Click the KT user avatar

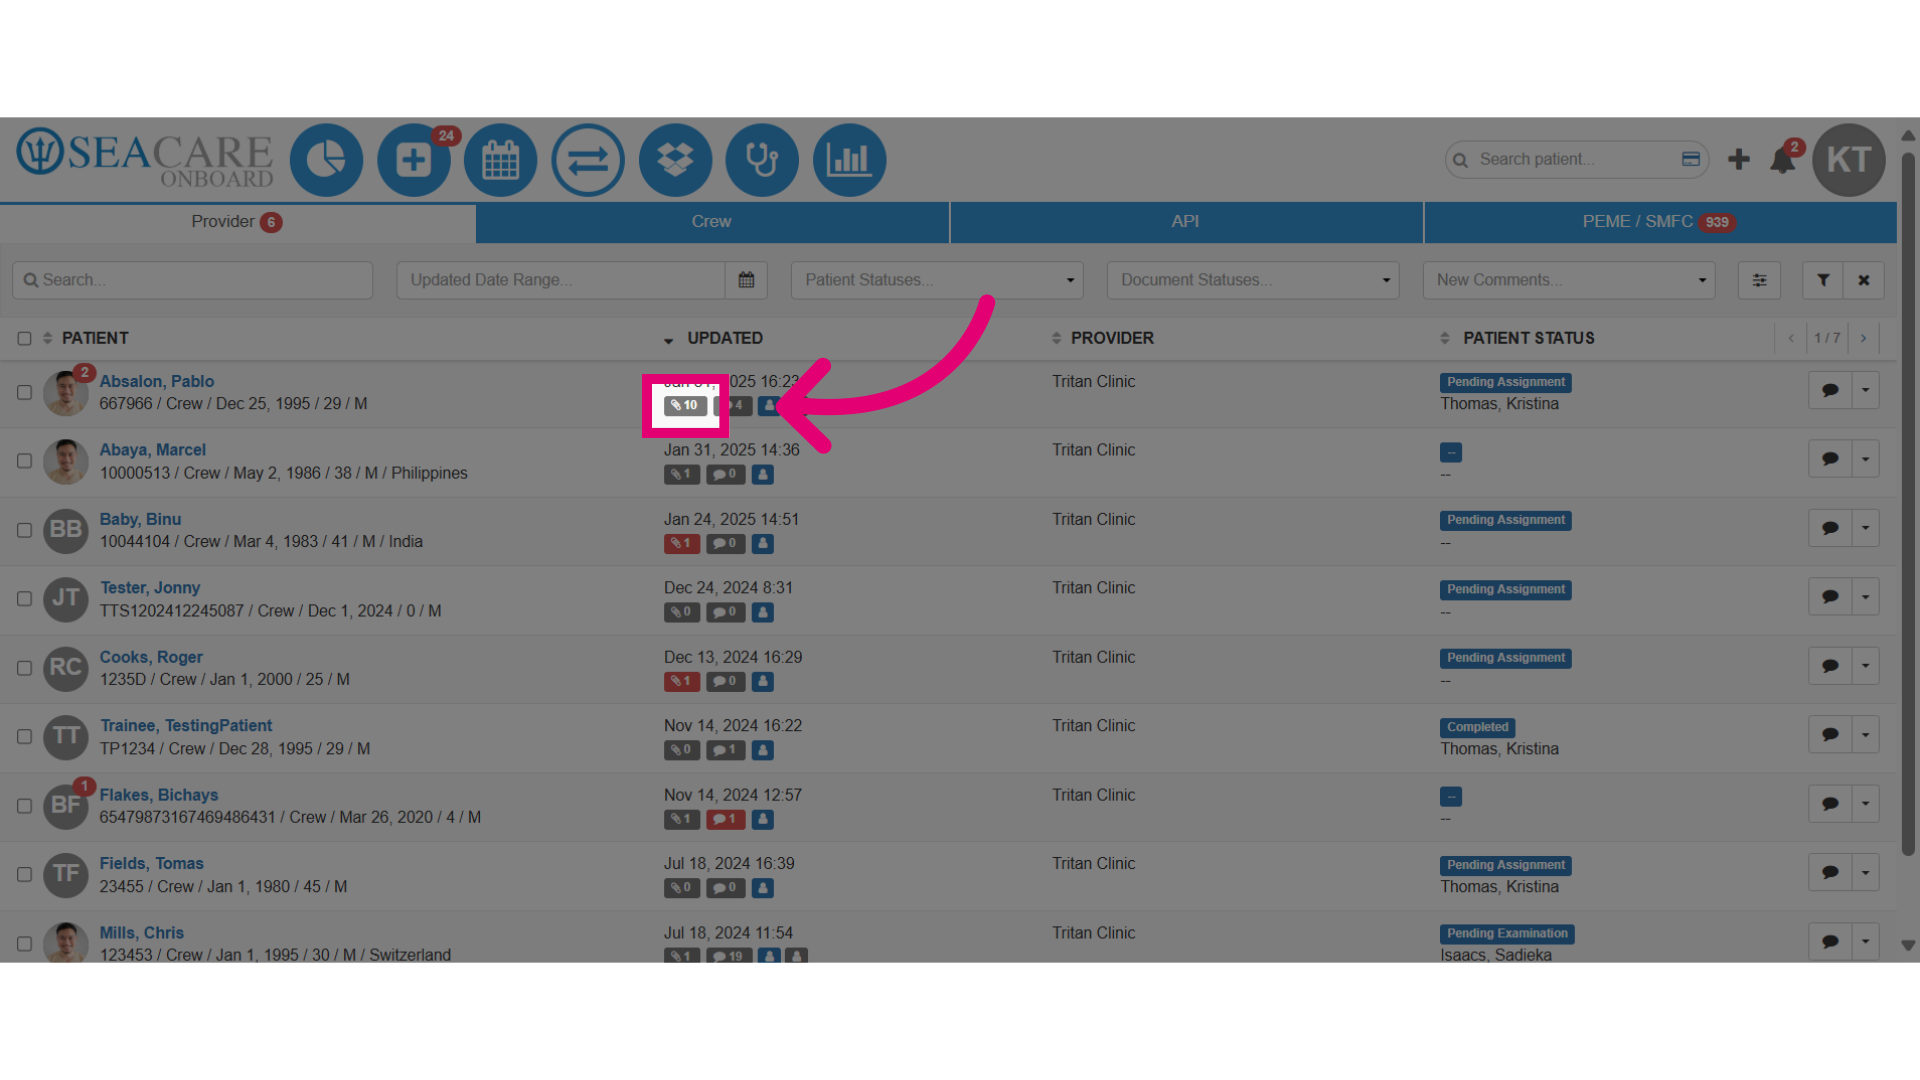(x=1849, y=160)
